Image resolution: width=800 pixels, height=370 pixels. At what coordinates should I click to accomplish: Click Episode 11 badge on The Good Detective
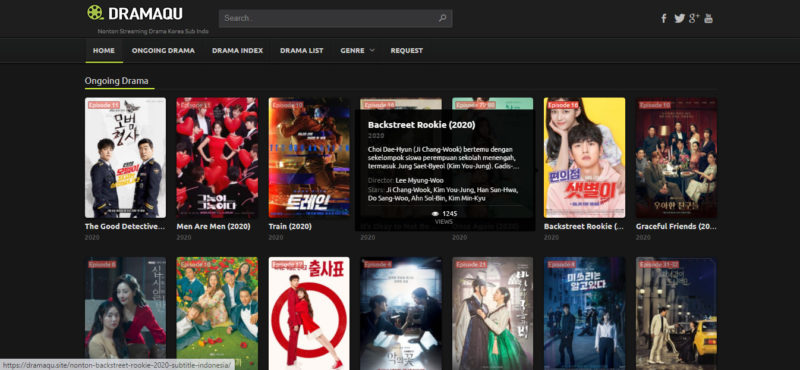(x=104, y=105)
